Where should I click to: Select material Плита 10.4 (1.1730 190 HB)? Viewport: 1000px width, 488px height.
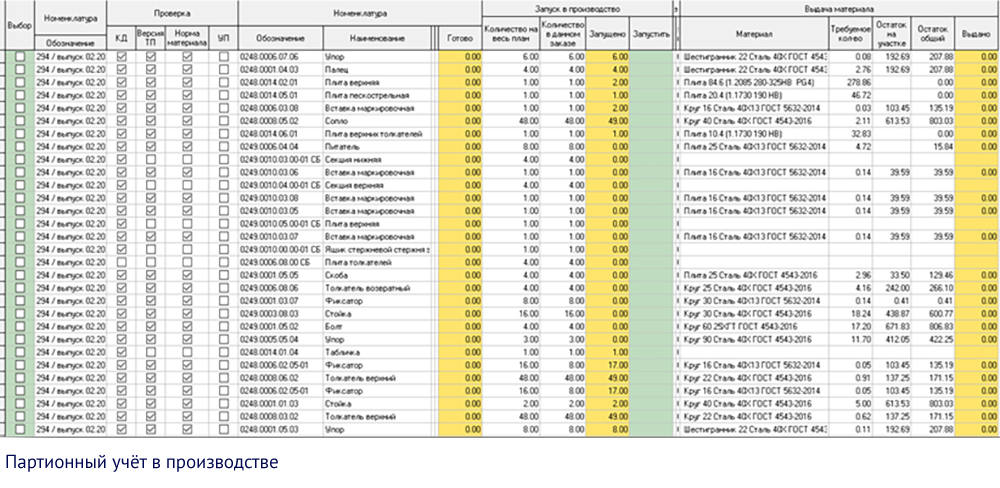(x=754, y=133)
